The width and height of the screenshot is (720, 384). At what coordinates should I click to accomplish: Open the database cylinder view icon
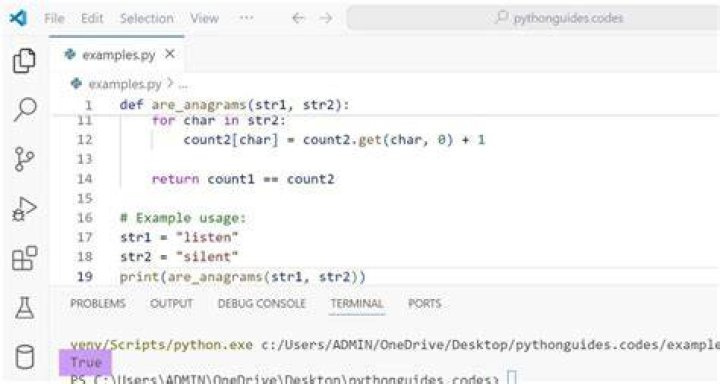pos(24,357)
